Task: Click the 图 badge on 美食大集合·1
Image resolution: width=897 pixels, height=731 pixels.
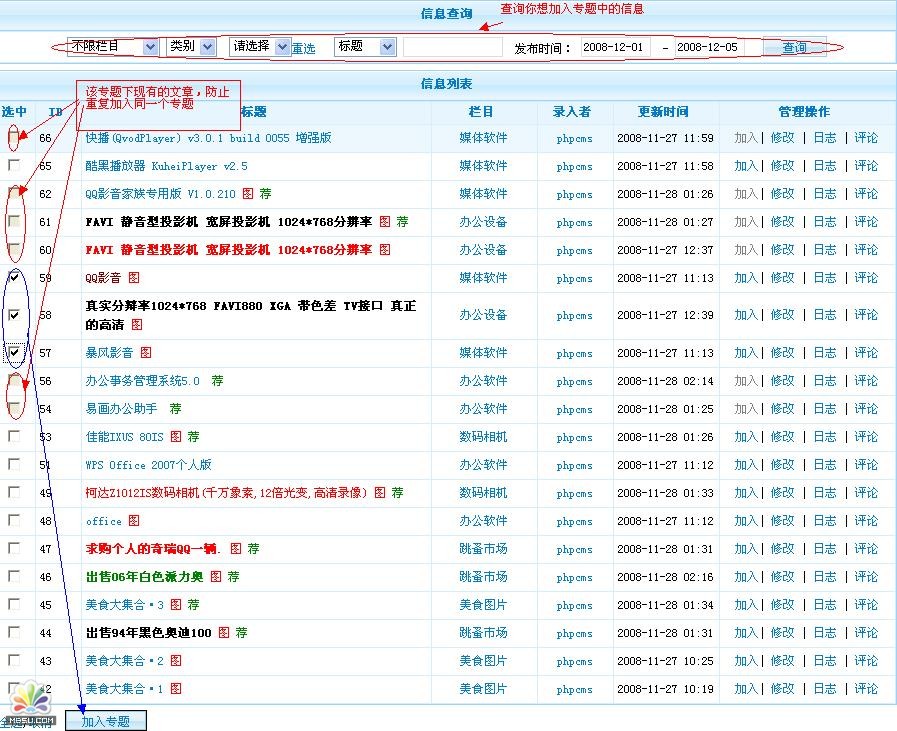Action: [x=175, y=689]
